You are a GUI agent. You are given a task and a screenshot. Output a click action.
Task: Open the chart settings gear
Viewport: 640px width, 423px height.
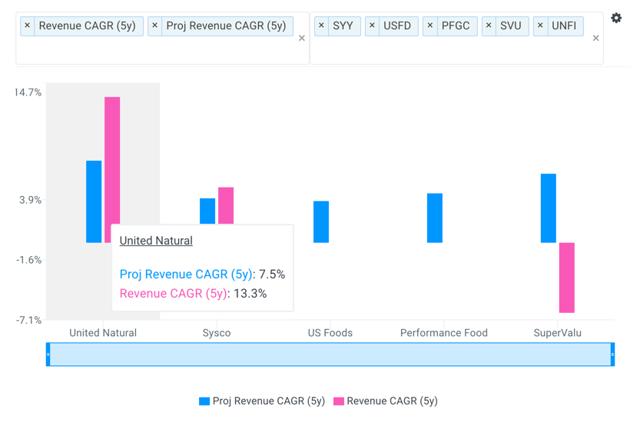click(616, 18)
